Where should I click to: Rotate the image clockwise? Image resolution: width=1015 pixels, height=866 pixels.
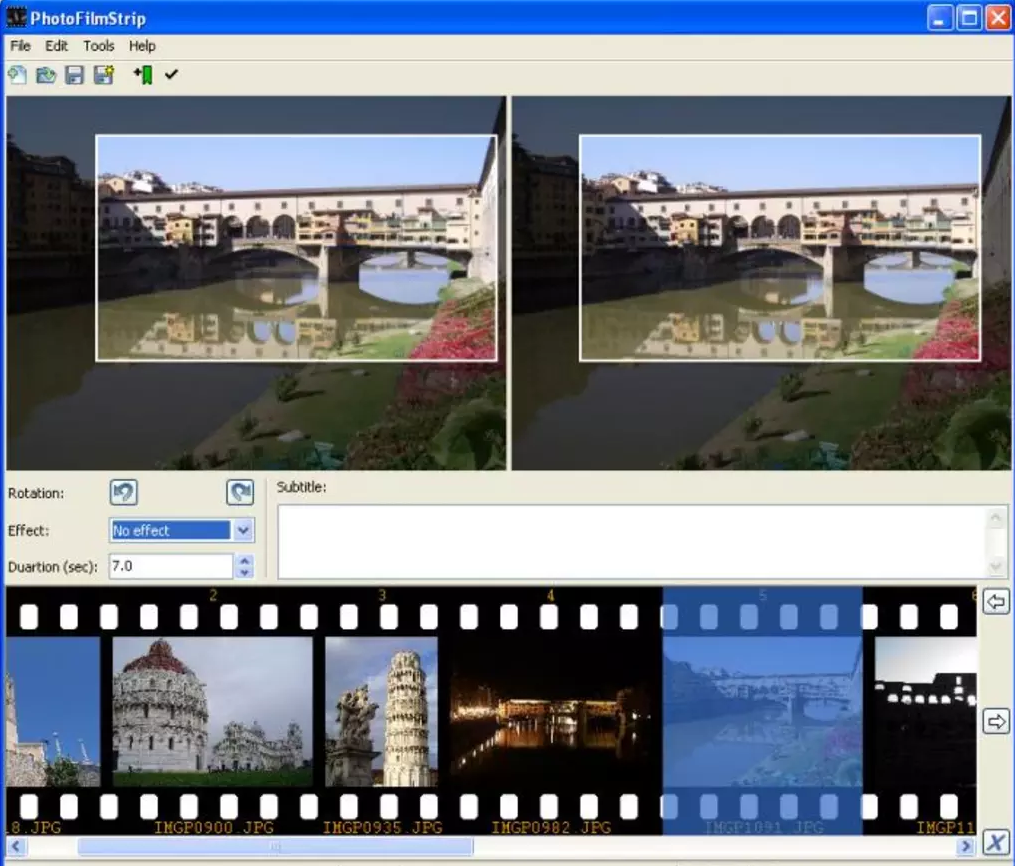240,492
